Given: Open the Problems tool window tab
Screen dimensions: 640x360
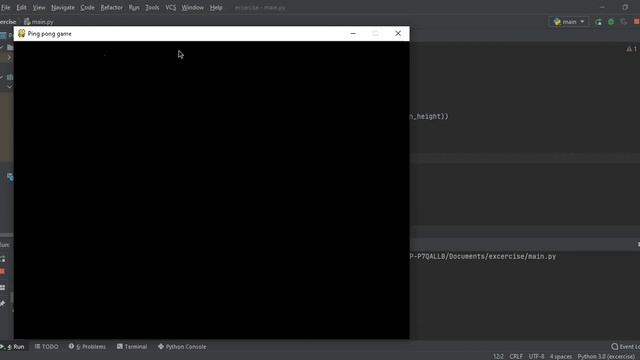Looking at the screenshot, I should [x=87, y=347].
